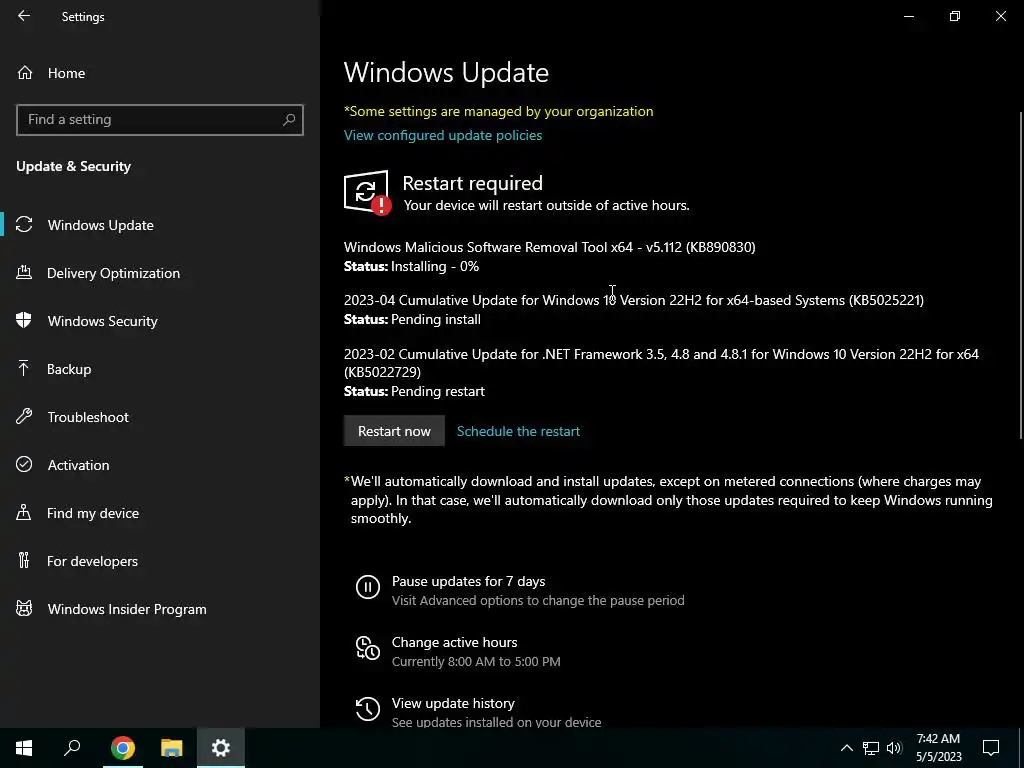Click the KB5025221 cumulative update entry

click(633, 300)
